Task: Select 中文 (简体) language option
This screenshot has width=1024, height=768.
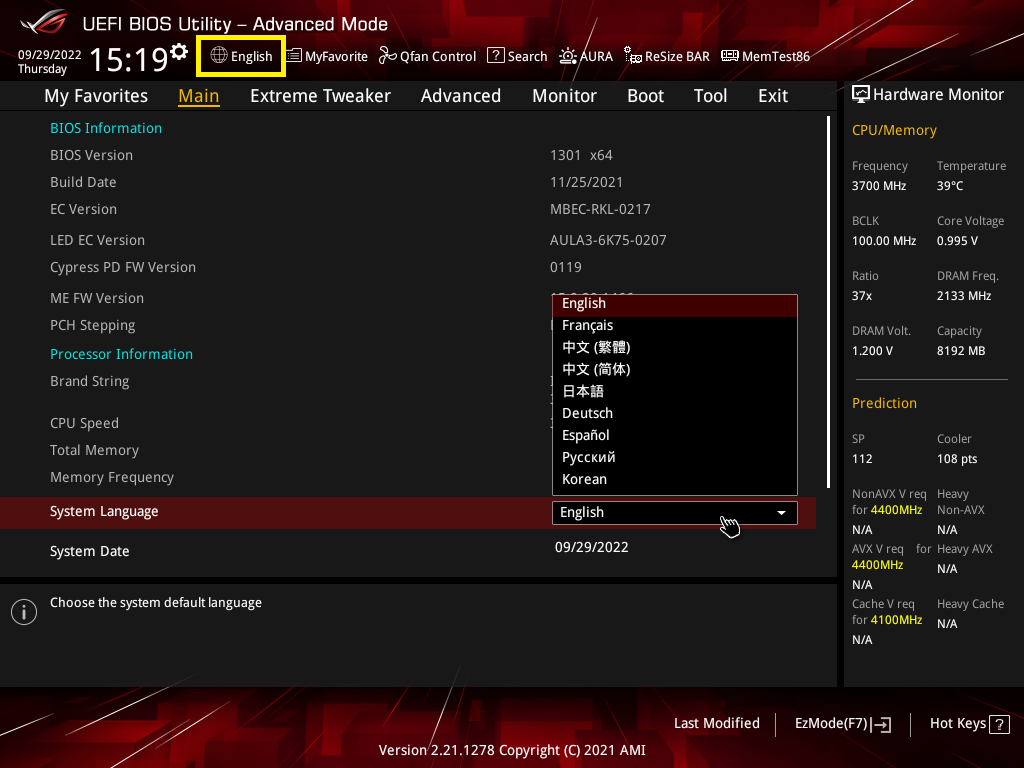Action: click(x=675, y=370)
